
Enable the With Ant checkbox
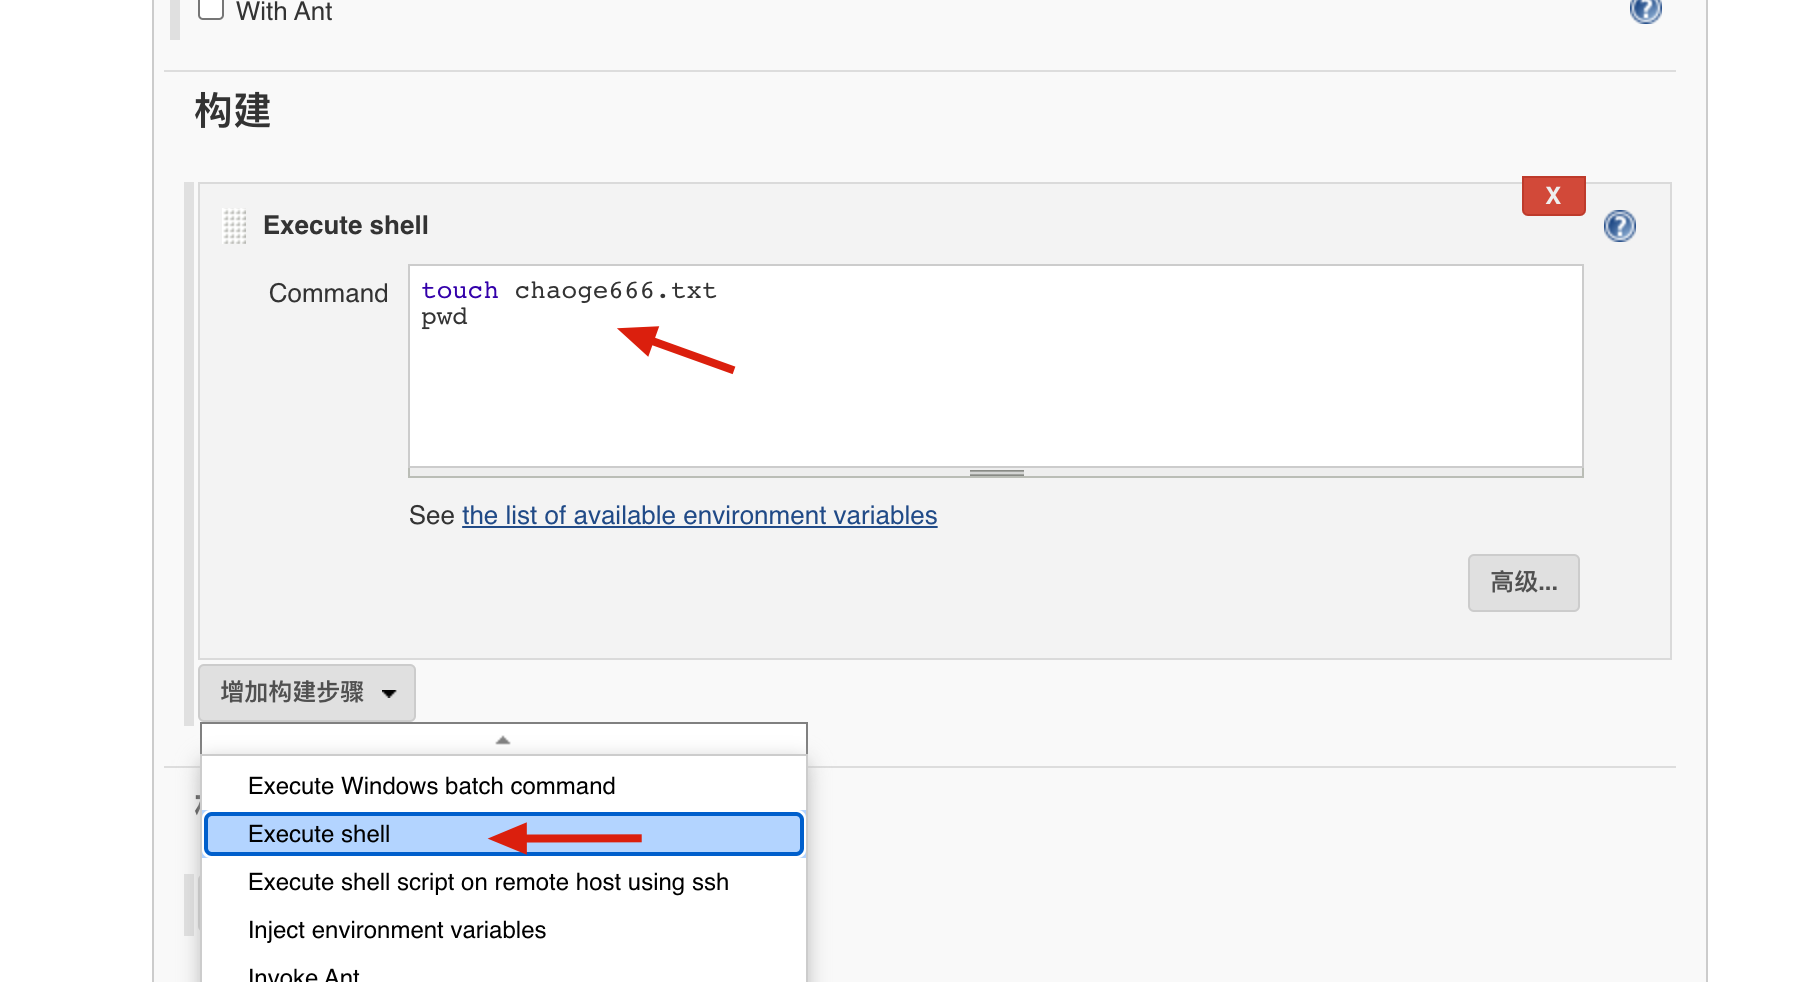tap(211, 9)
